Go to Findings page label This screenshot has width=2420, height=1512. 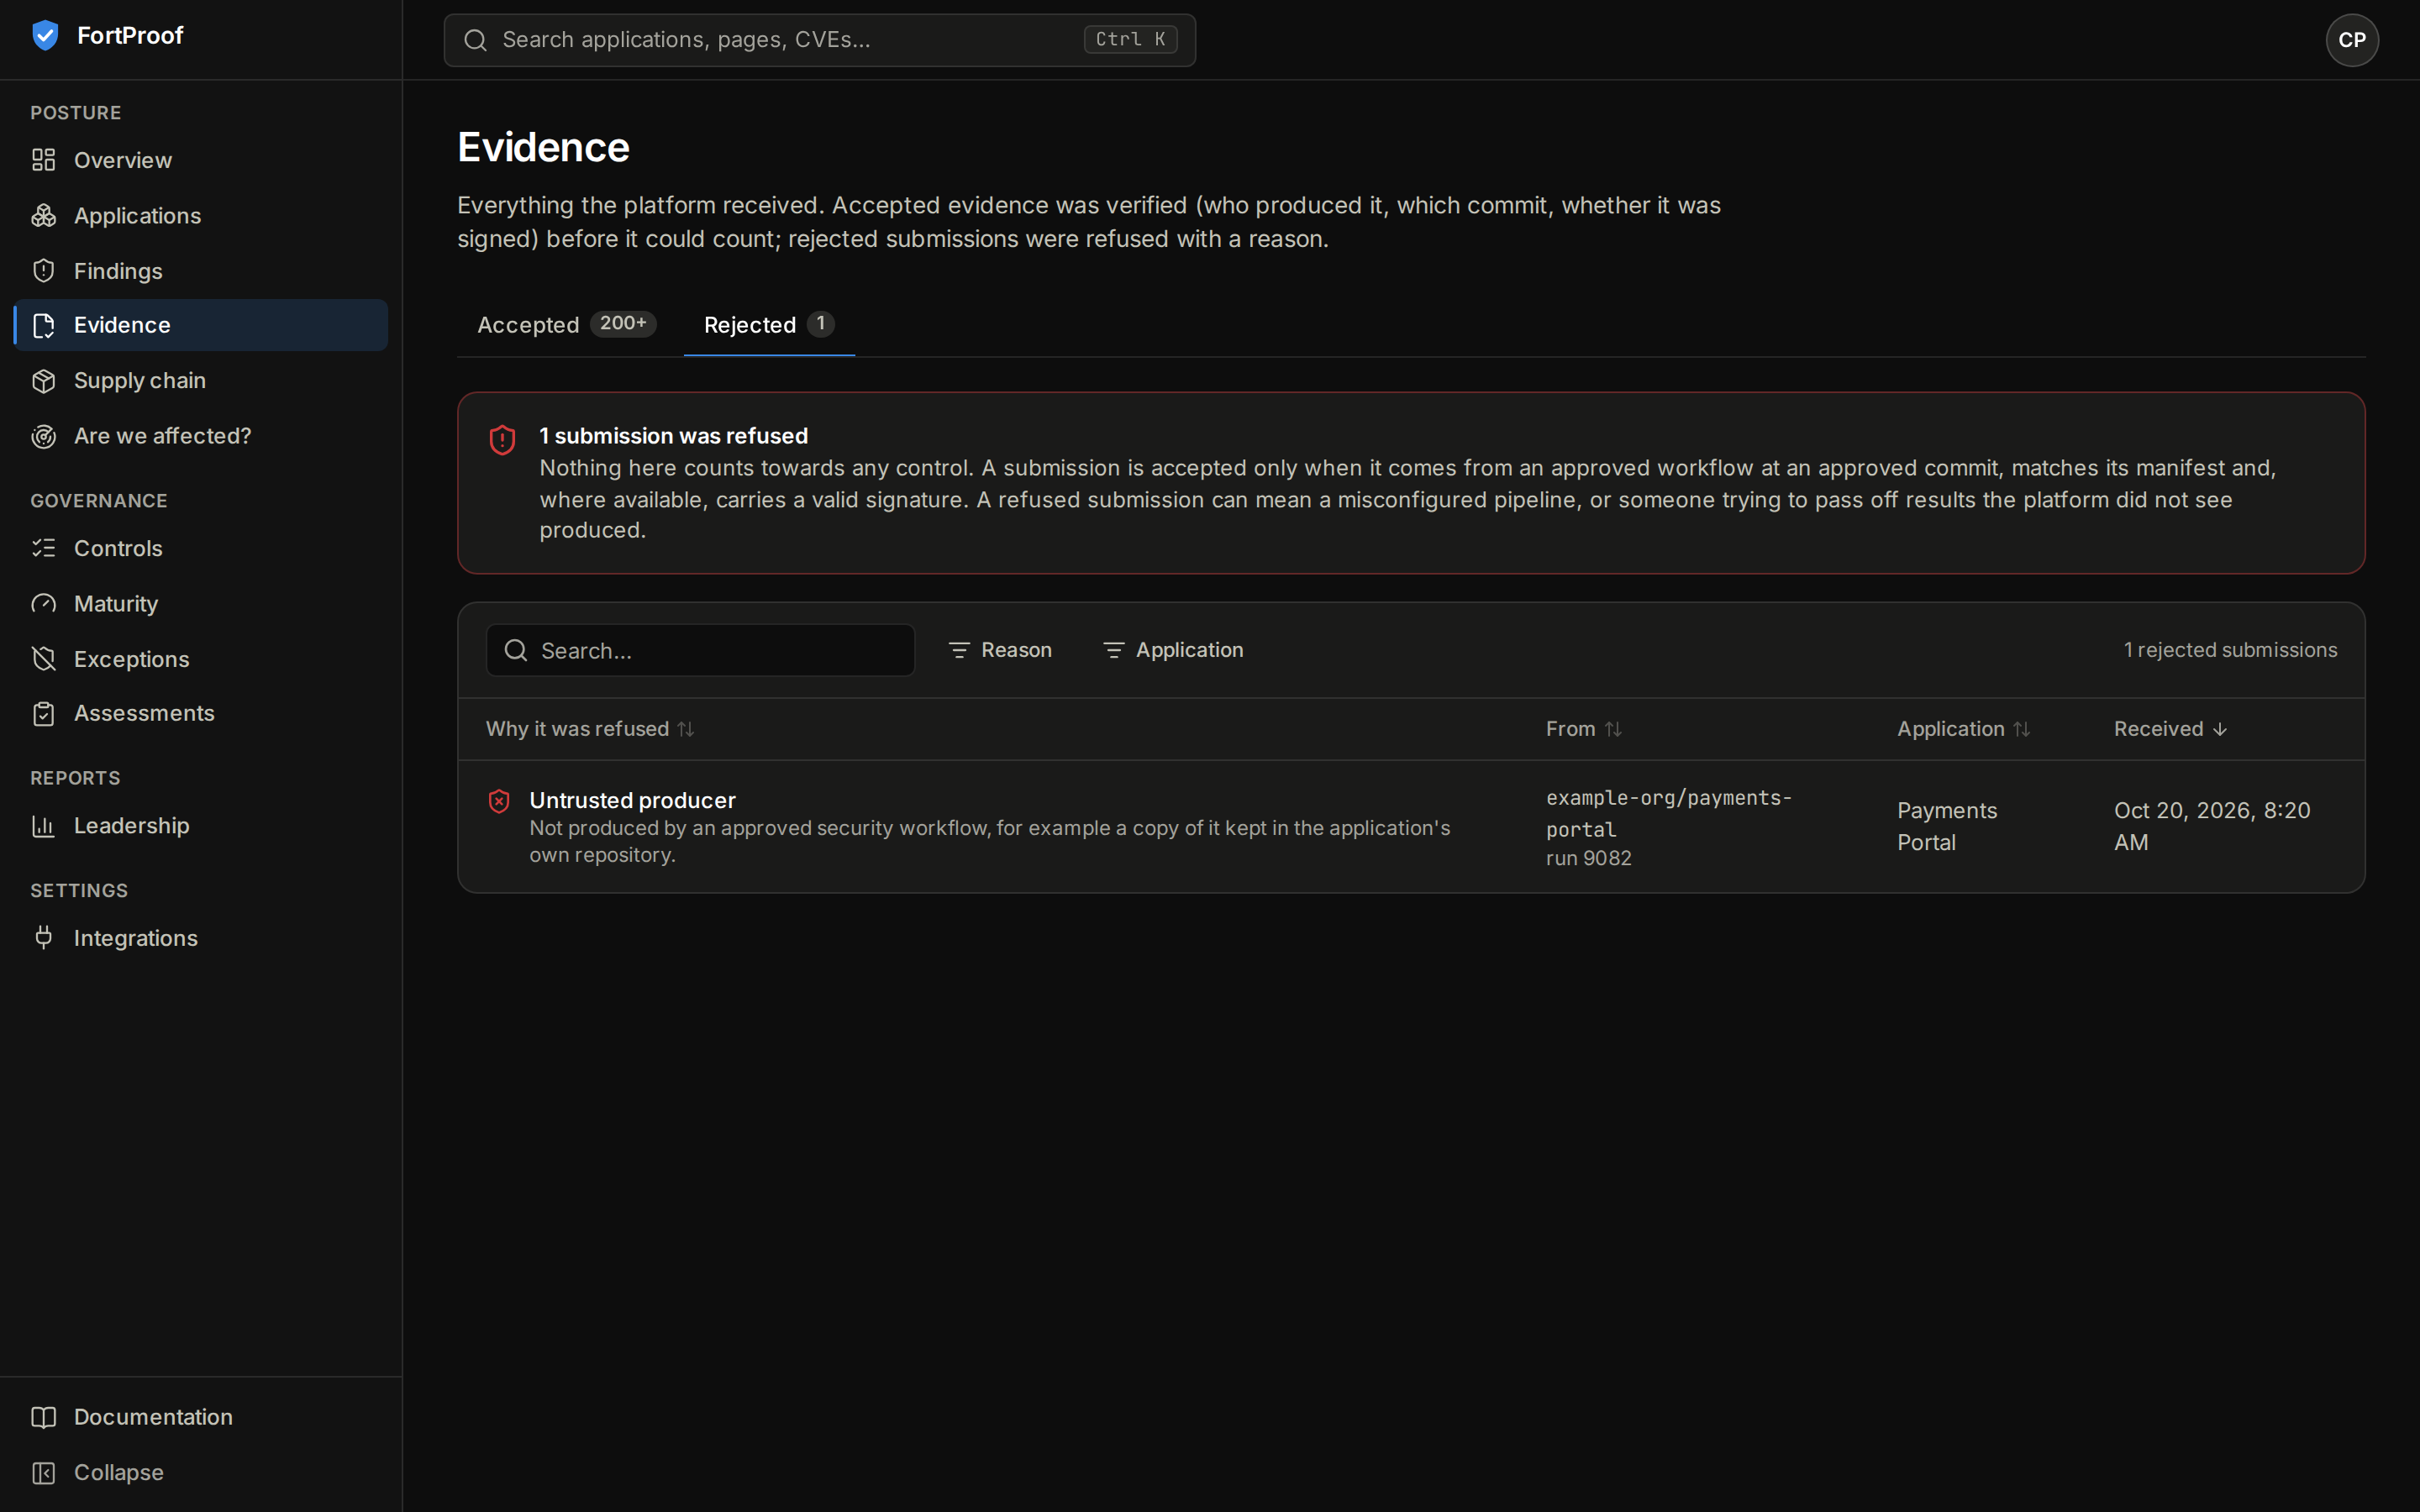[118, 271]
